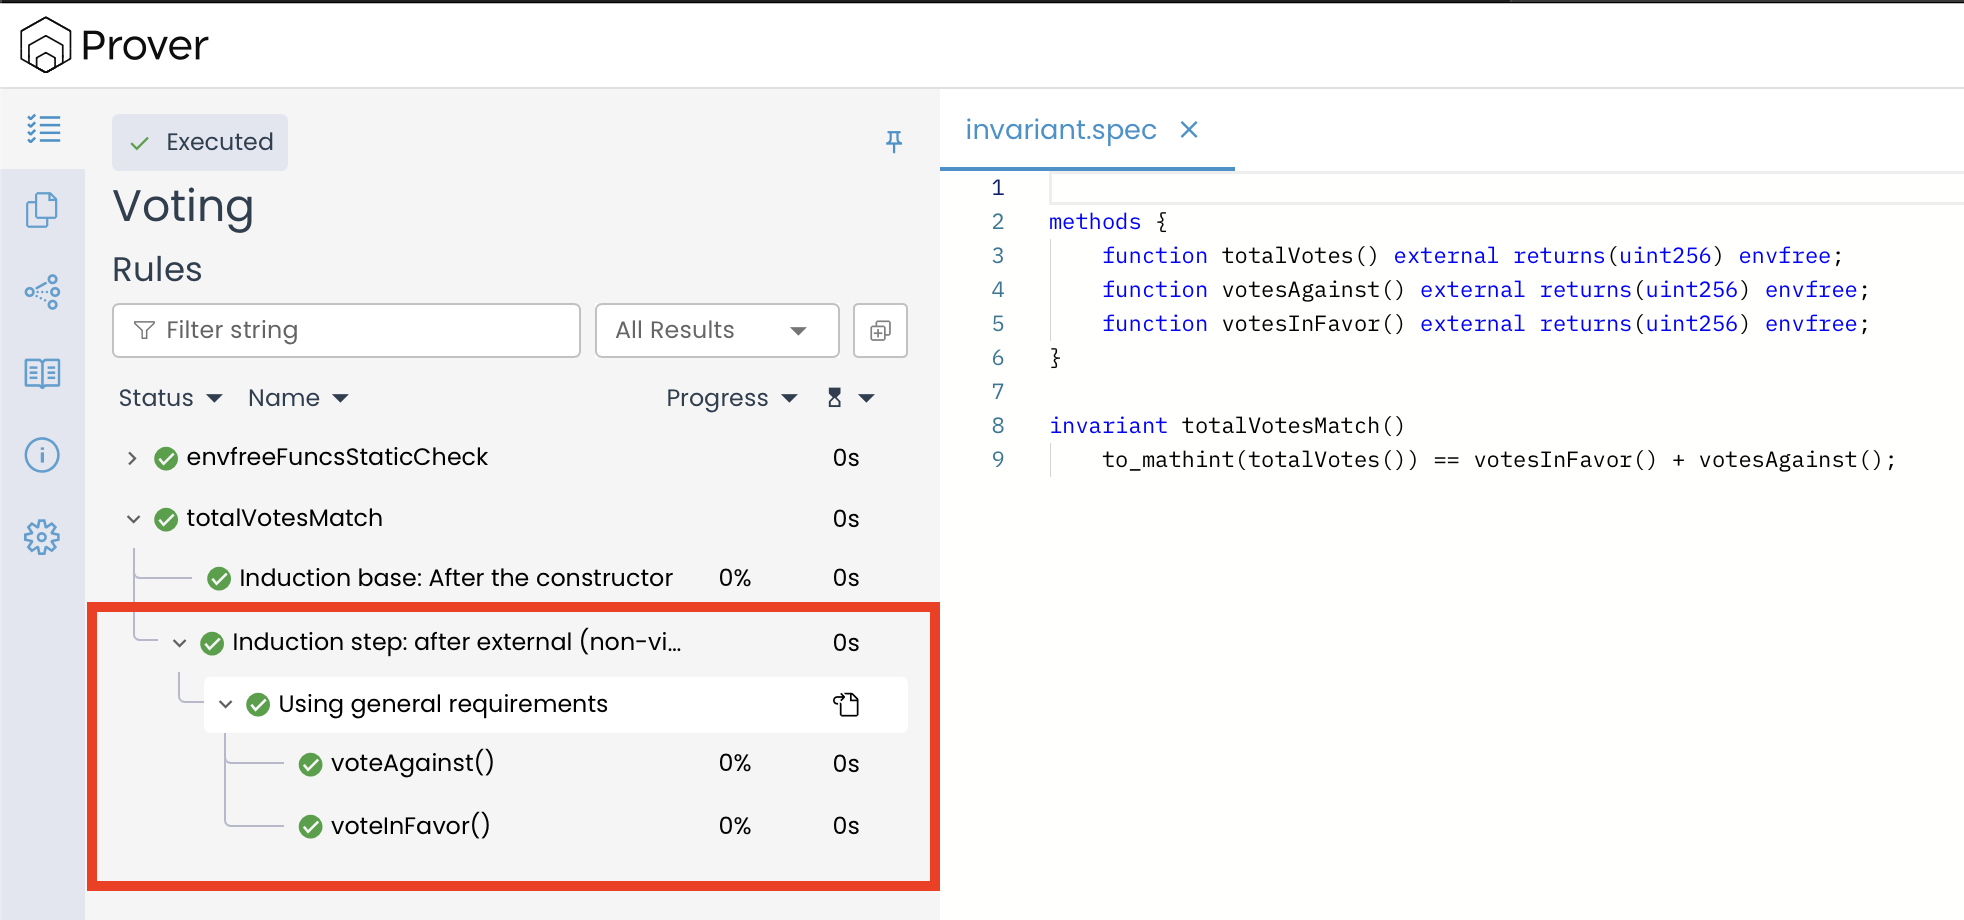
Task: Click the Prover logo icon
Action: [45, 45]
